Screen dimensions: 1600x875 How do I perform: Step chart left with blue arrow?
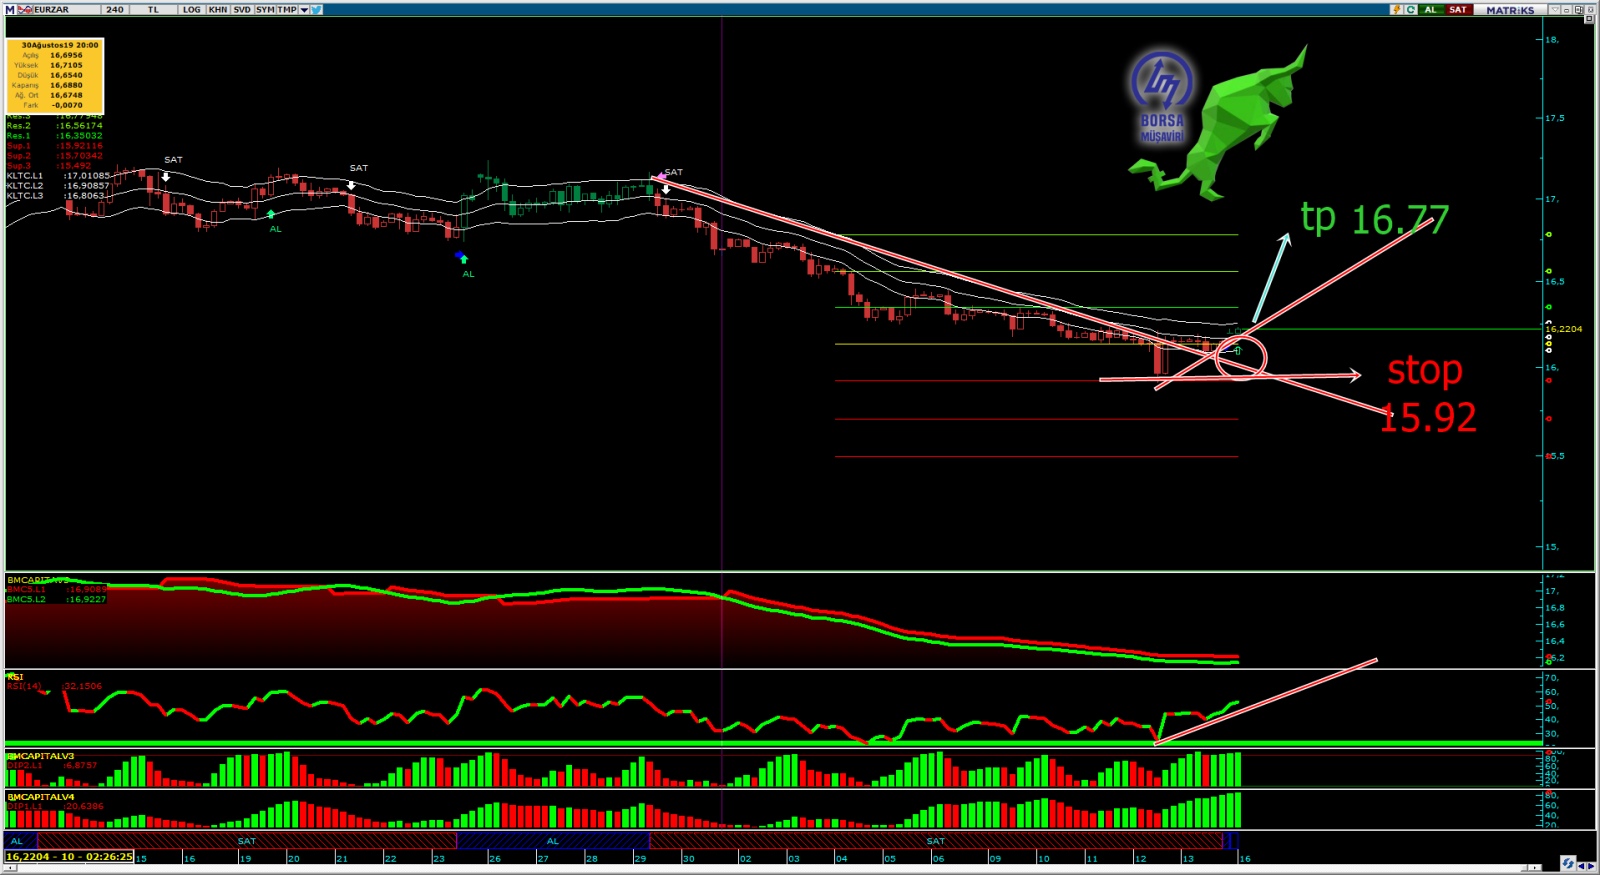tap(1581, 865)
